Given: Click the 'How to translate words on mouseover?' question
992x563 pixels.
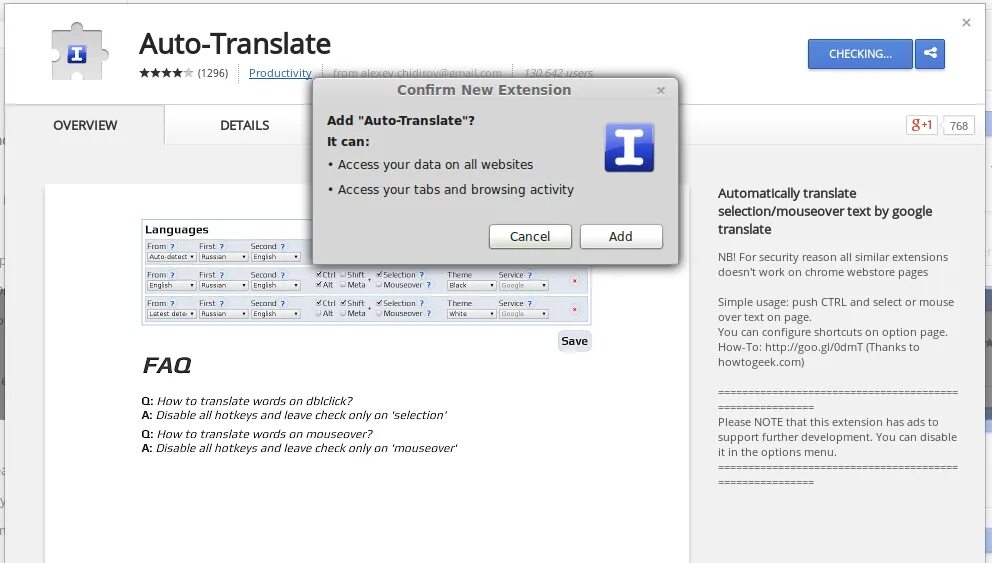Looking at the screenshot, I should tap(264, 434).
